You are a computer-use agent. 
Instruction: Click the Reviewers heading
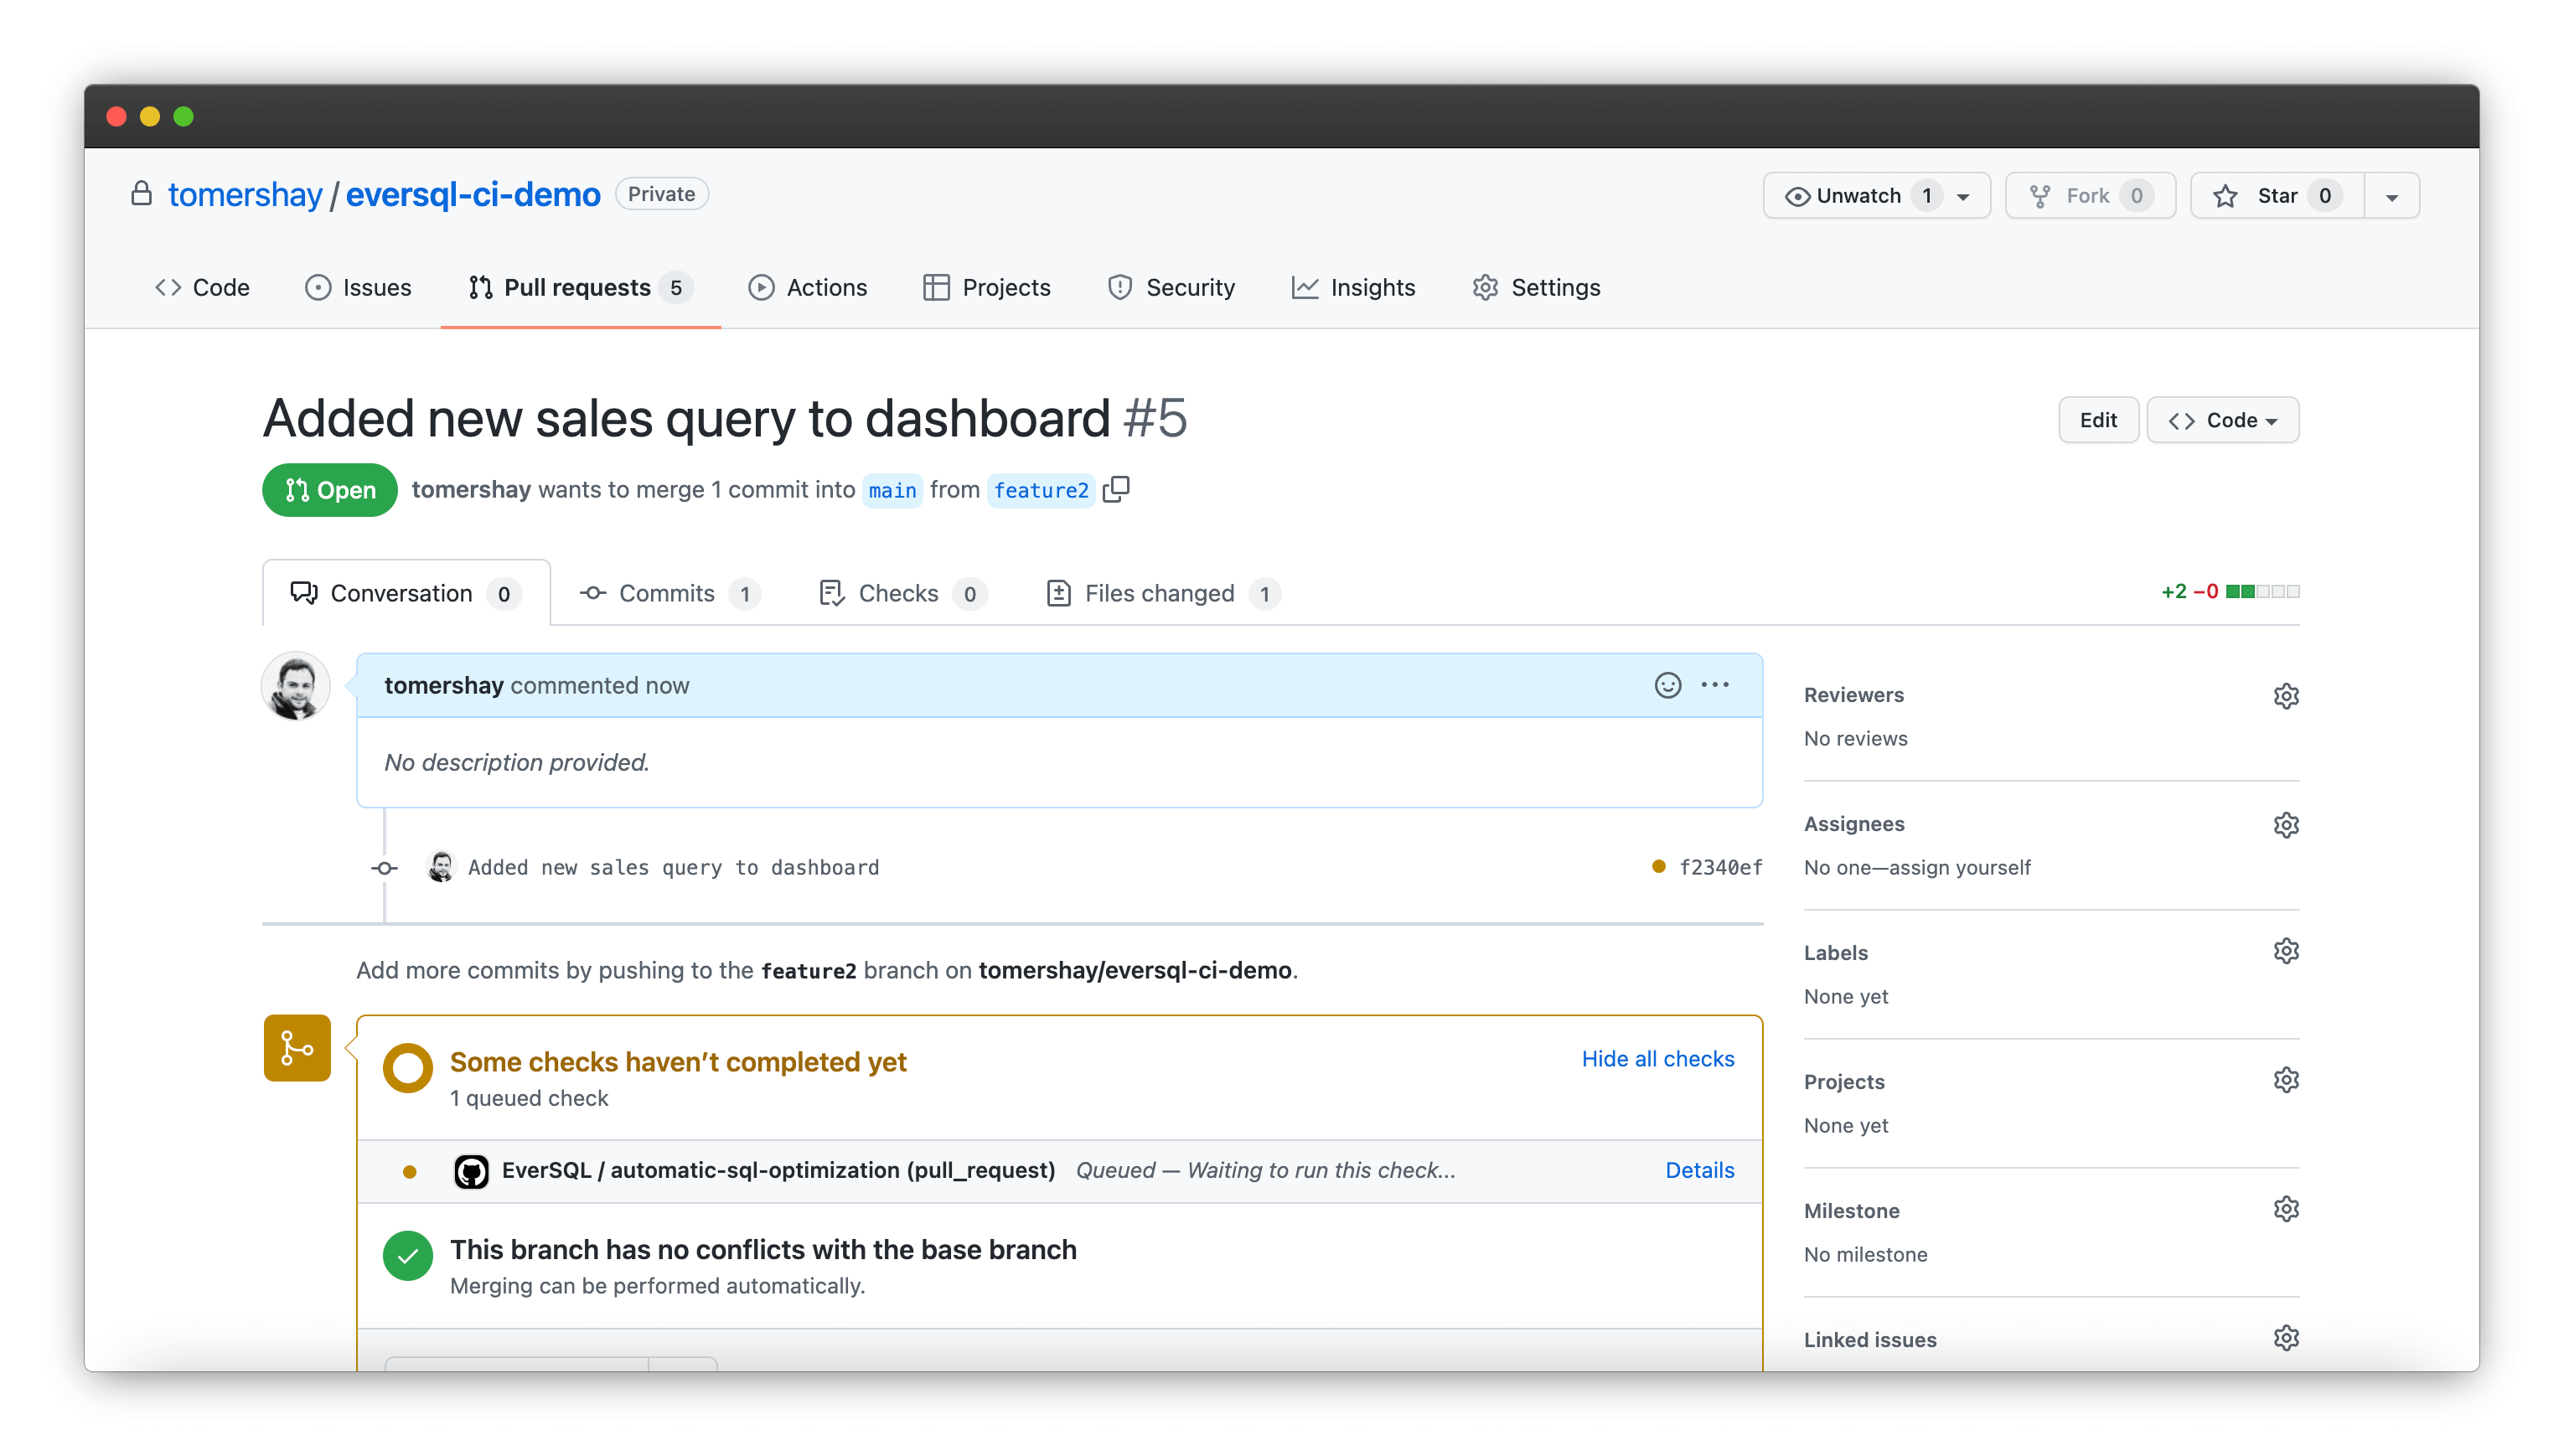click(x=1854, y=695)
